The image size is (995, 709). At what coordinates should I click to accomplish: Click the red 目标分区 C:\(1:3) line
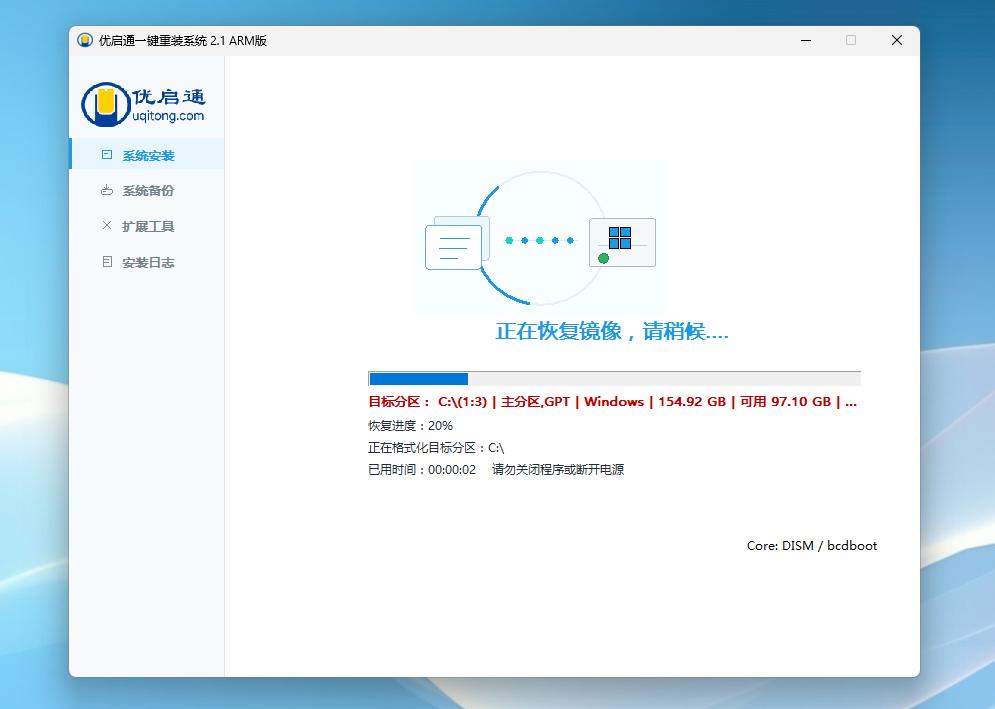pyautogui.click(x=612, y=402)
